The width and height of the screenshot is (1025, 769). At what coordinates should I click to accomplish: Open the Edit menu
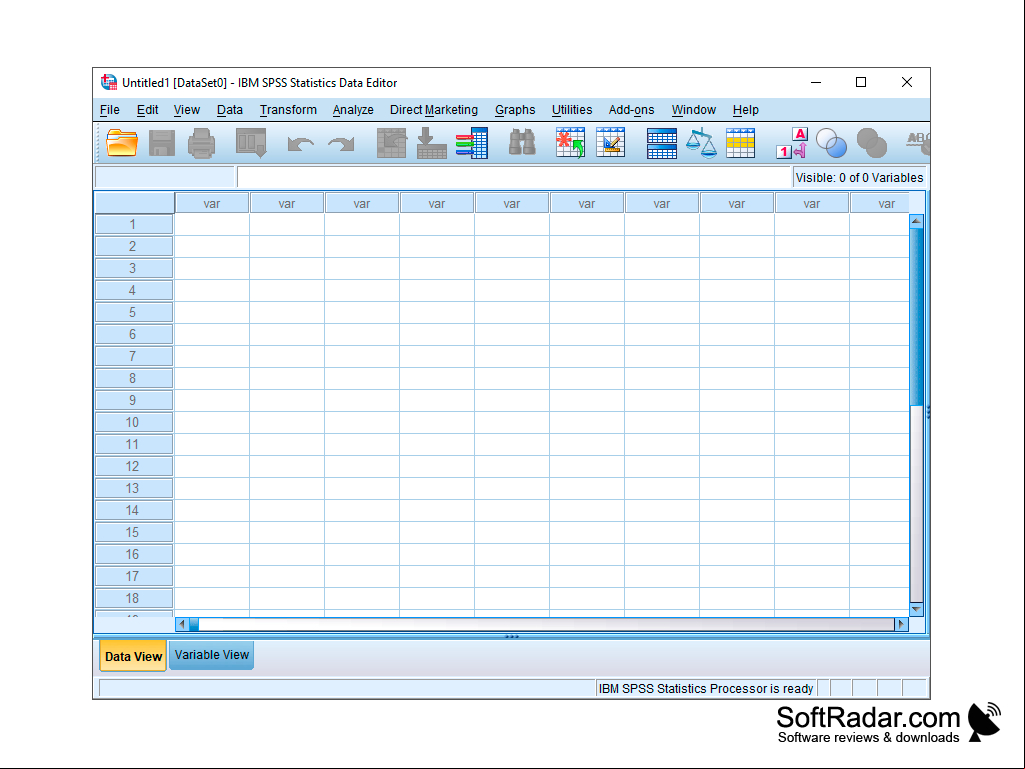pos(148,110)
